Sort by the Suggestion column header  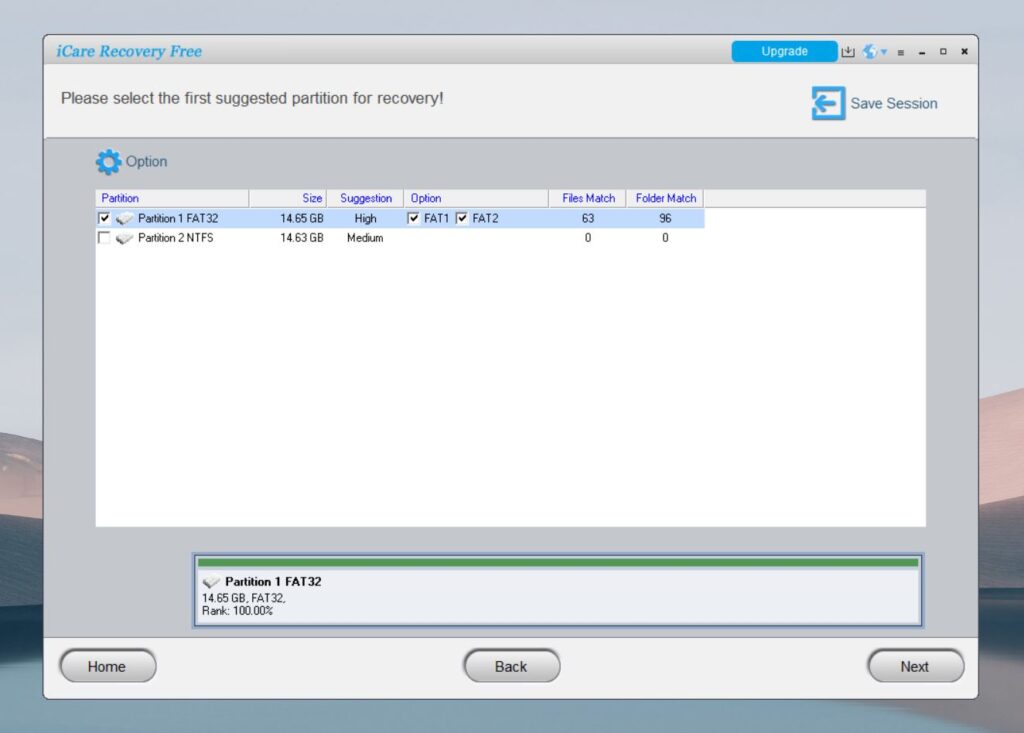(x=365, y=198)
